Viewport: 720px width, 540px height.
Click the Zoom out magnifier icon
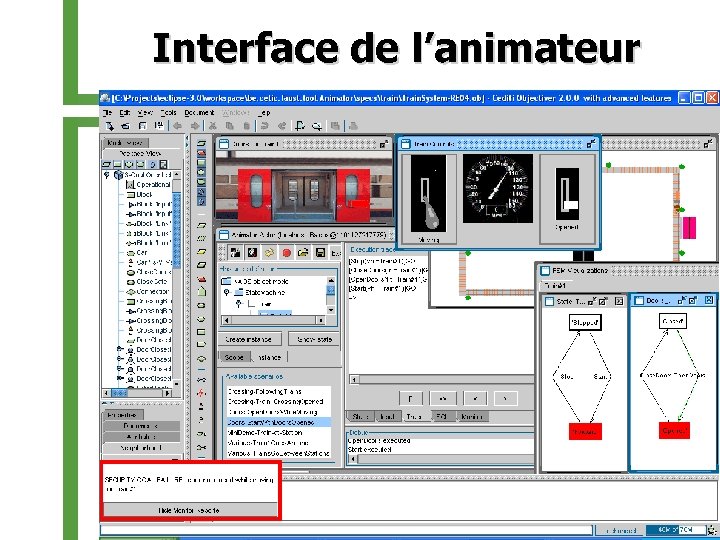point(317,126)
